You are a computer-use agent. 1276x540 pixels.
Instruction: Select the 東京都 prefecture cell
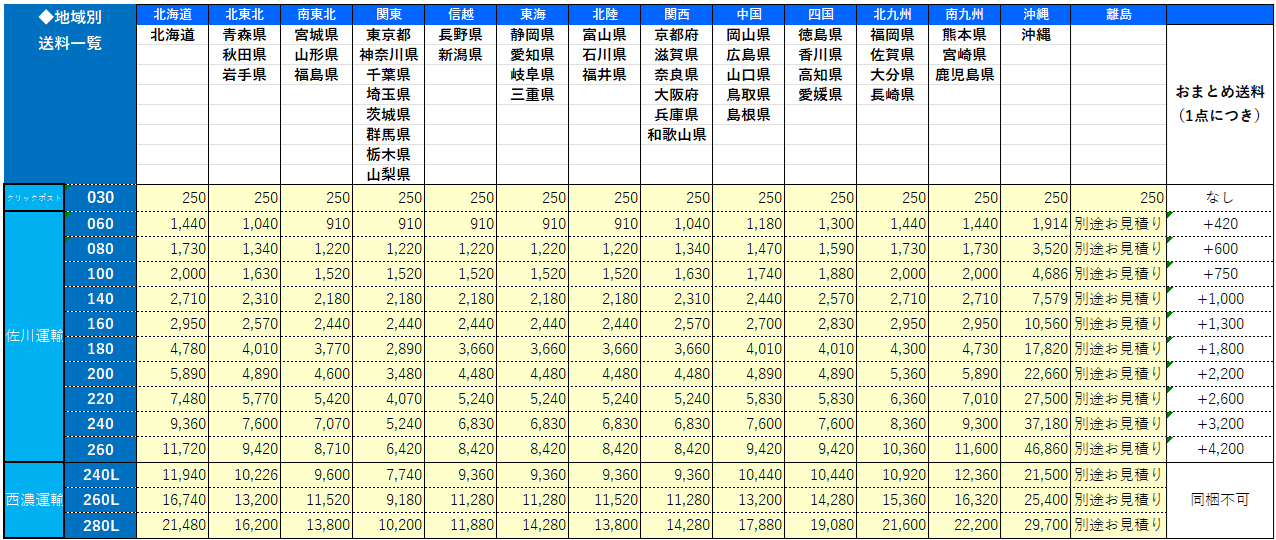point(388,34)
